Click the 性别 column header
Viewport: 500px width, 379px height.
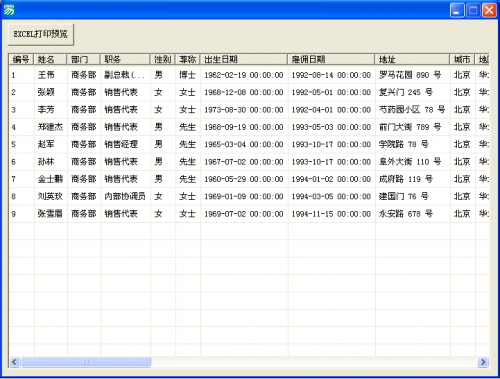(163, 59)
